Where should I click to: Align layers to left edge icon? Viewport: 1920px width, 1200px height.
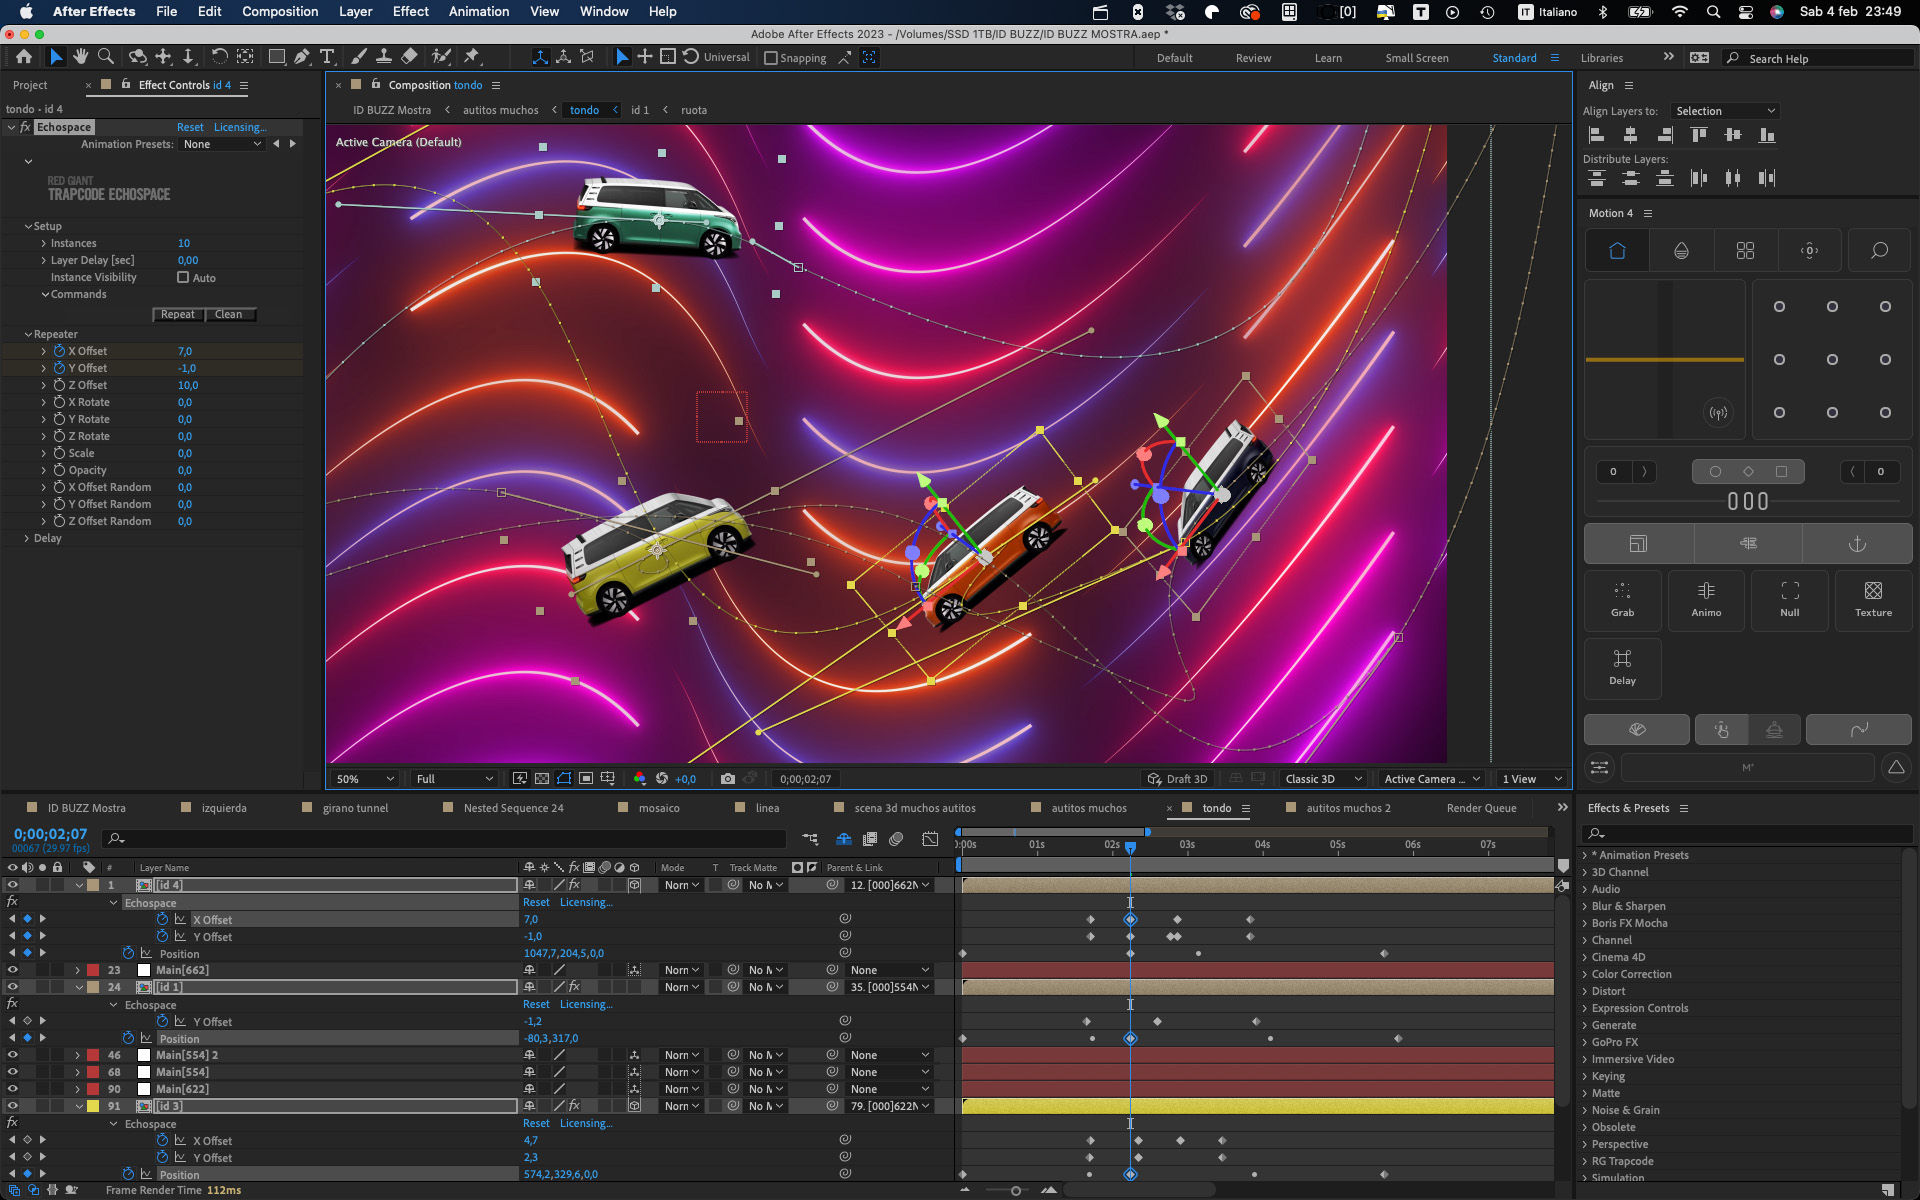(x=1597, y=135)
